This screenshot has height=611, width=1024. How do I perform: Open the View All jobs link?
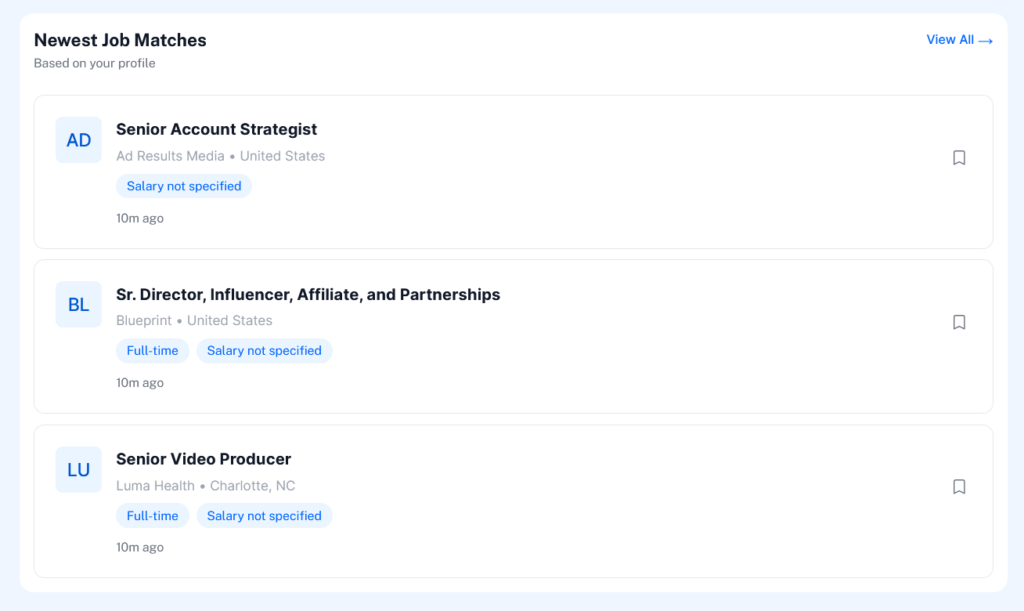pyautogui.click(x=951, y=40)
